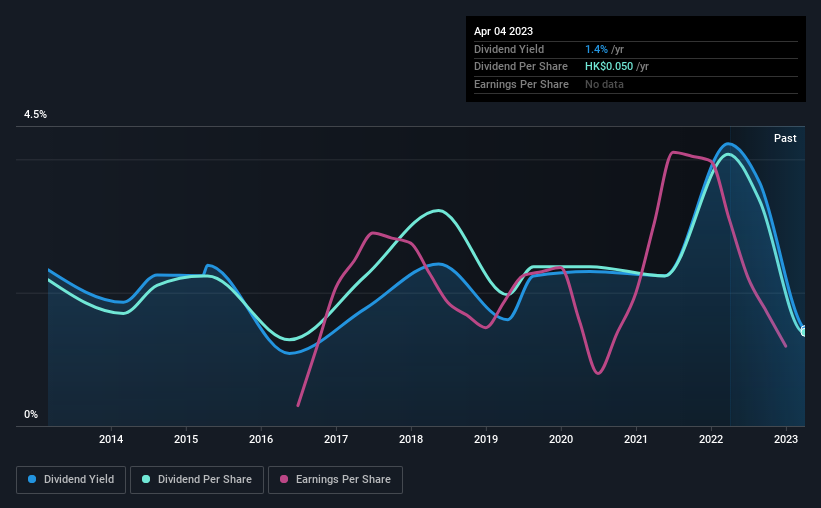The height and width of the screenshot is (508, 821).
Task: Click the teal Dividend Per Share dot
Action: 146,479
